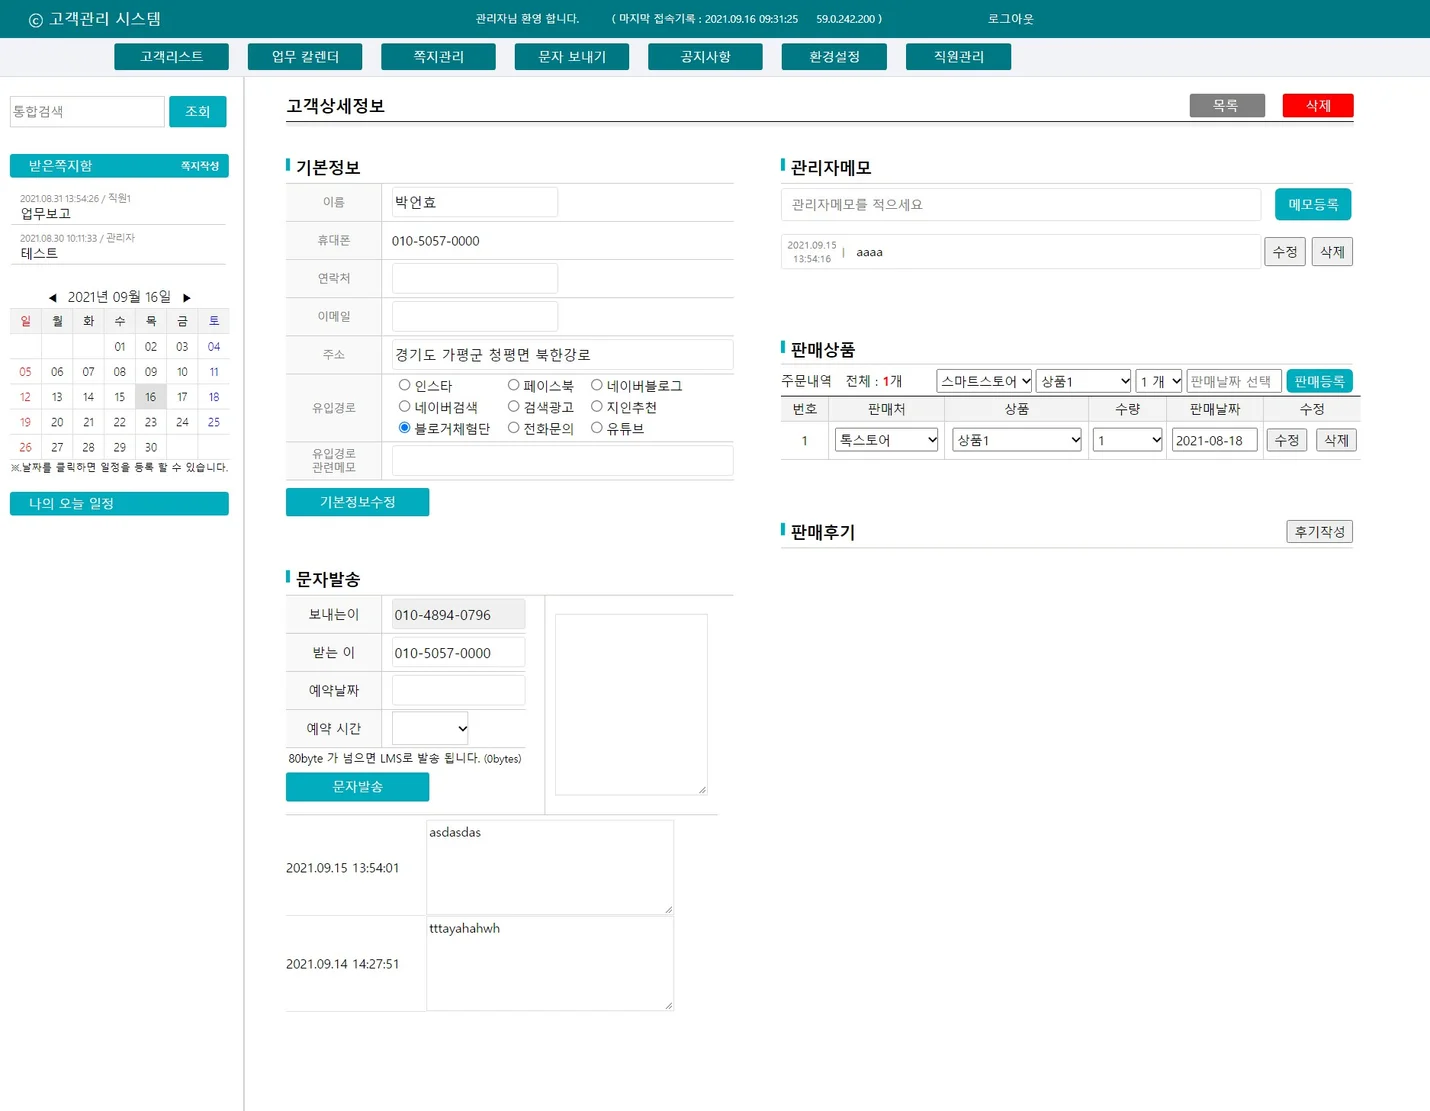
Task: Open the 톡스토어 seller dropdown in row 1
Action: coord(886,440)
